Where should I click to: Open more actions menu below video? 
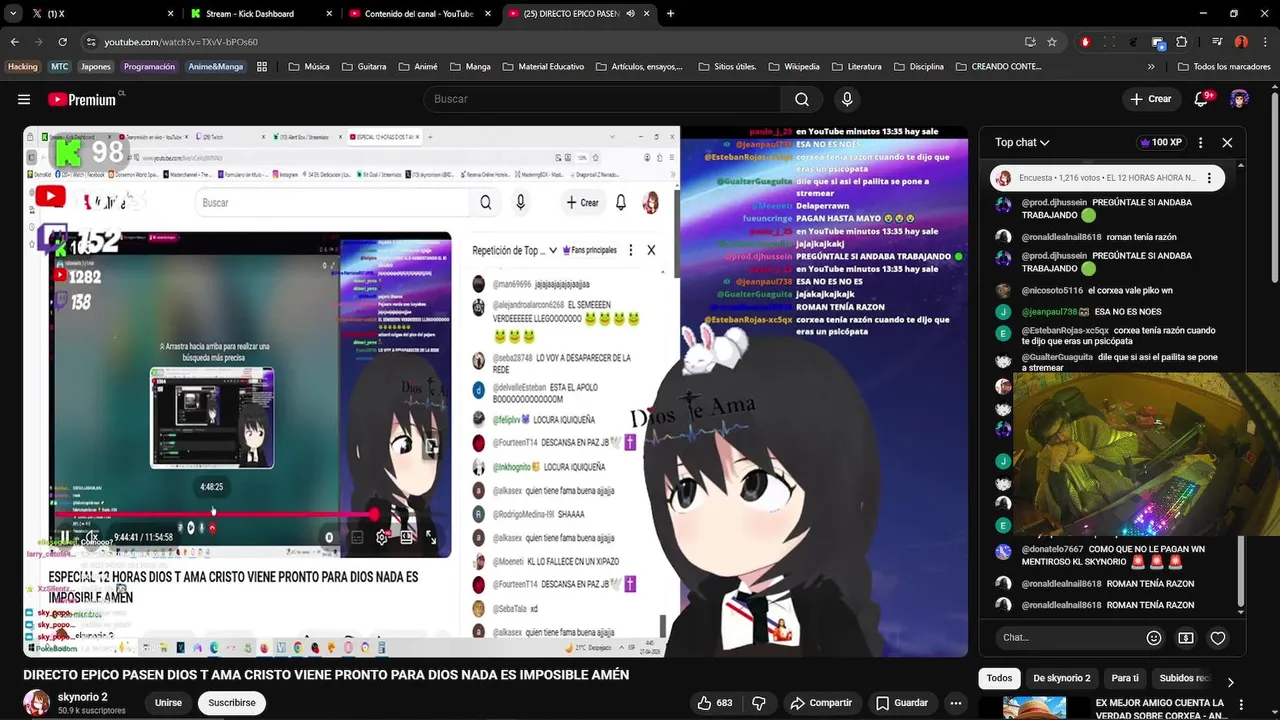[x=956, y=703]
